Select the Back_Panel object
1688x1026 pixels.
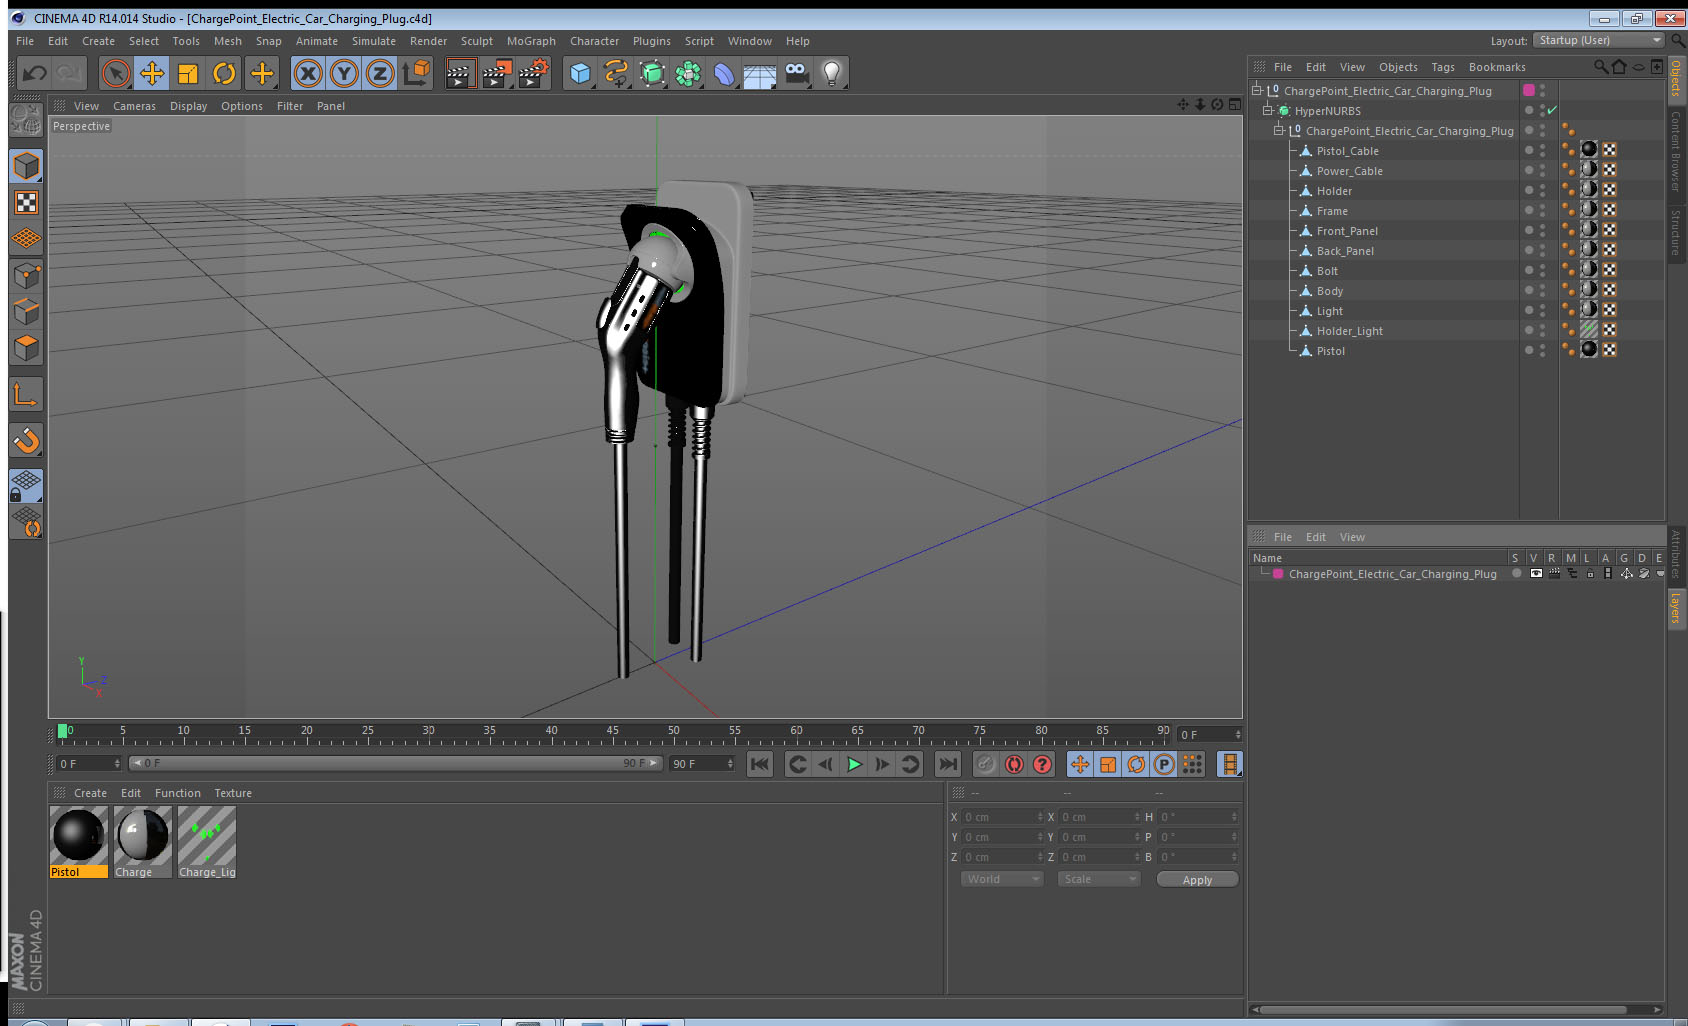click(1345, 251)
